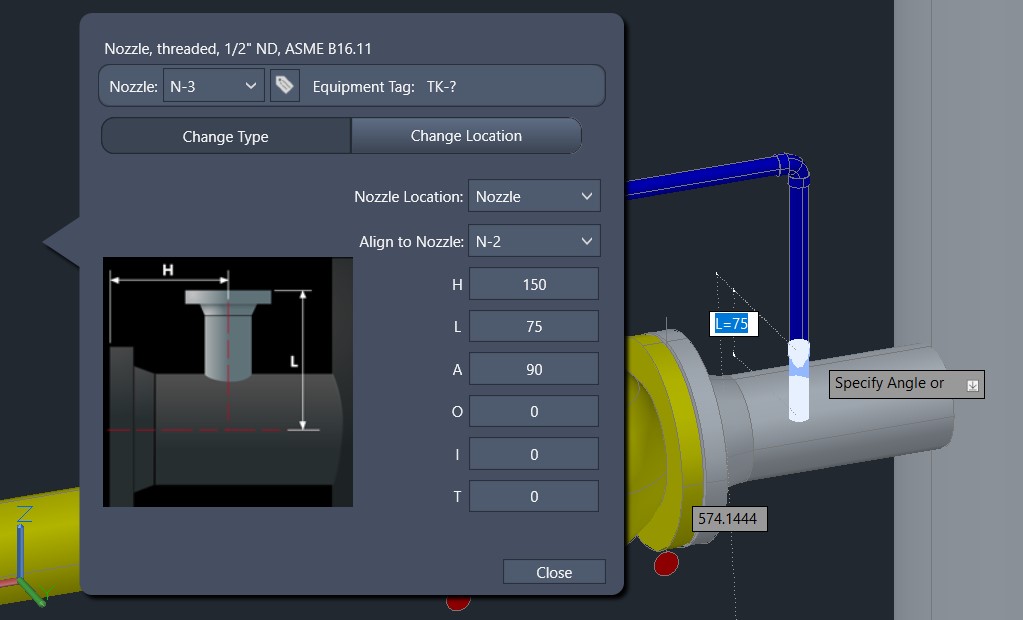Click the UCS axis icon

(23, 555)
